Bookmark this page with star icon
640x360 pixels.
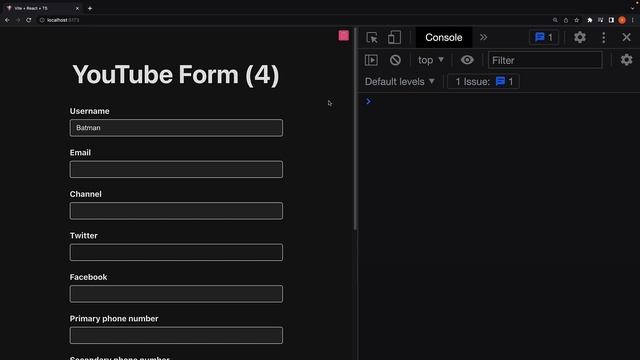[576, 20]
